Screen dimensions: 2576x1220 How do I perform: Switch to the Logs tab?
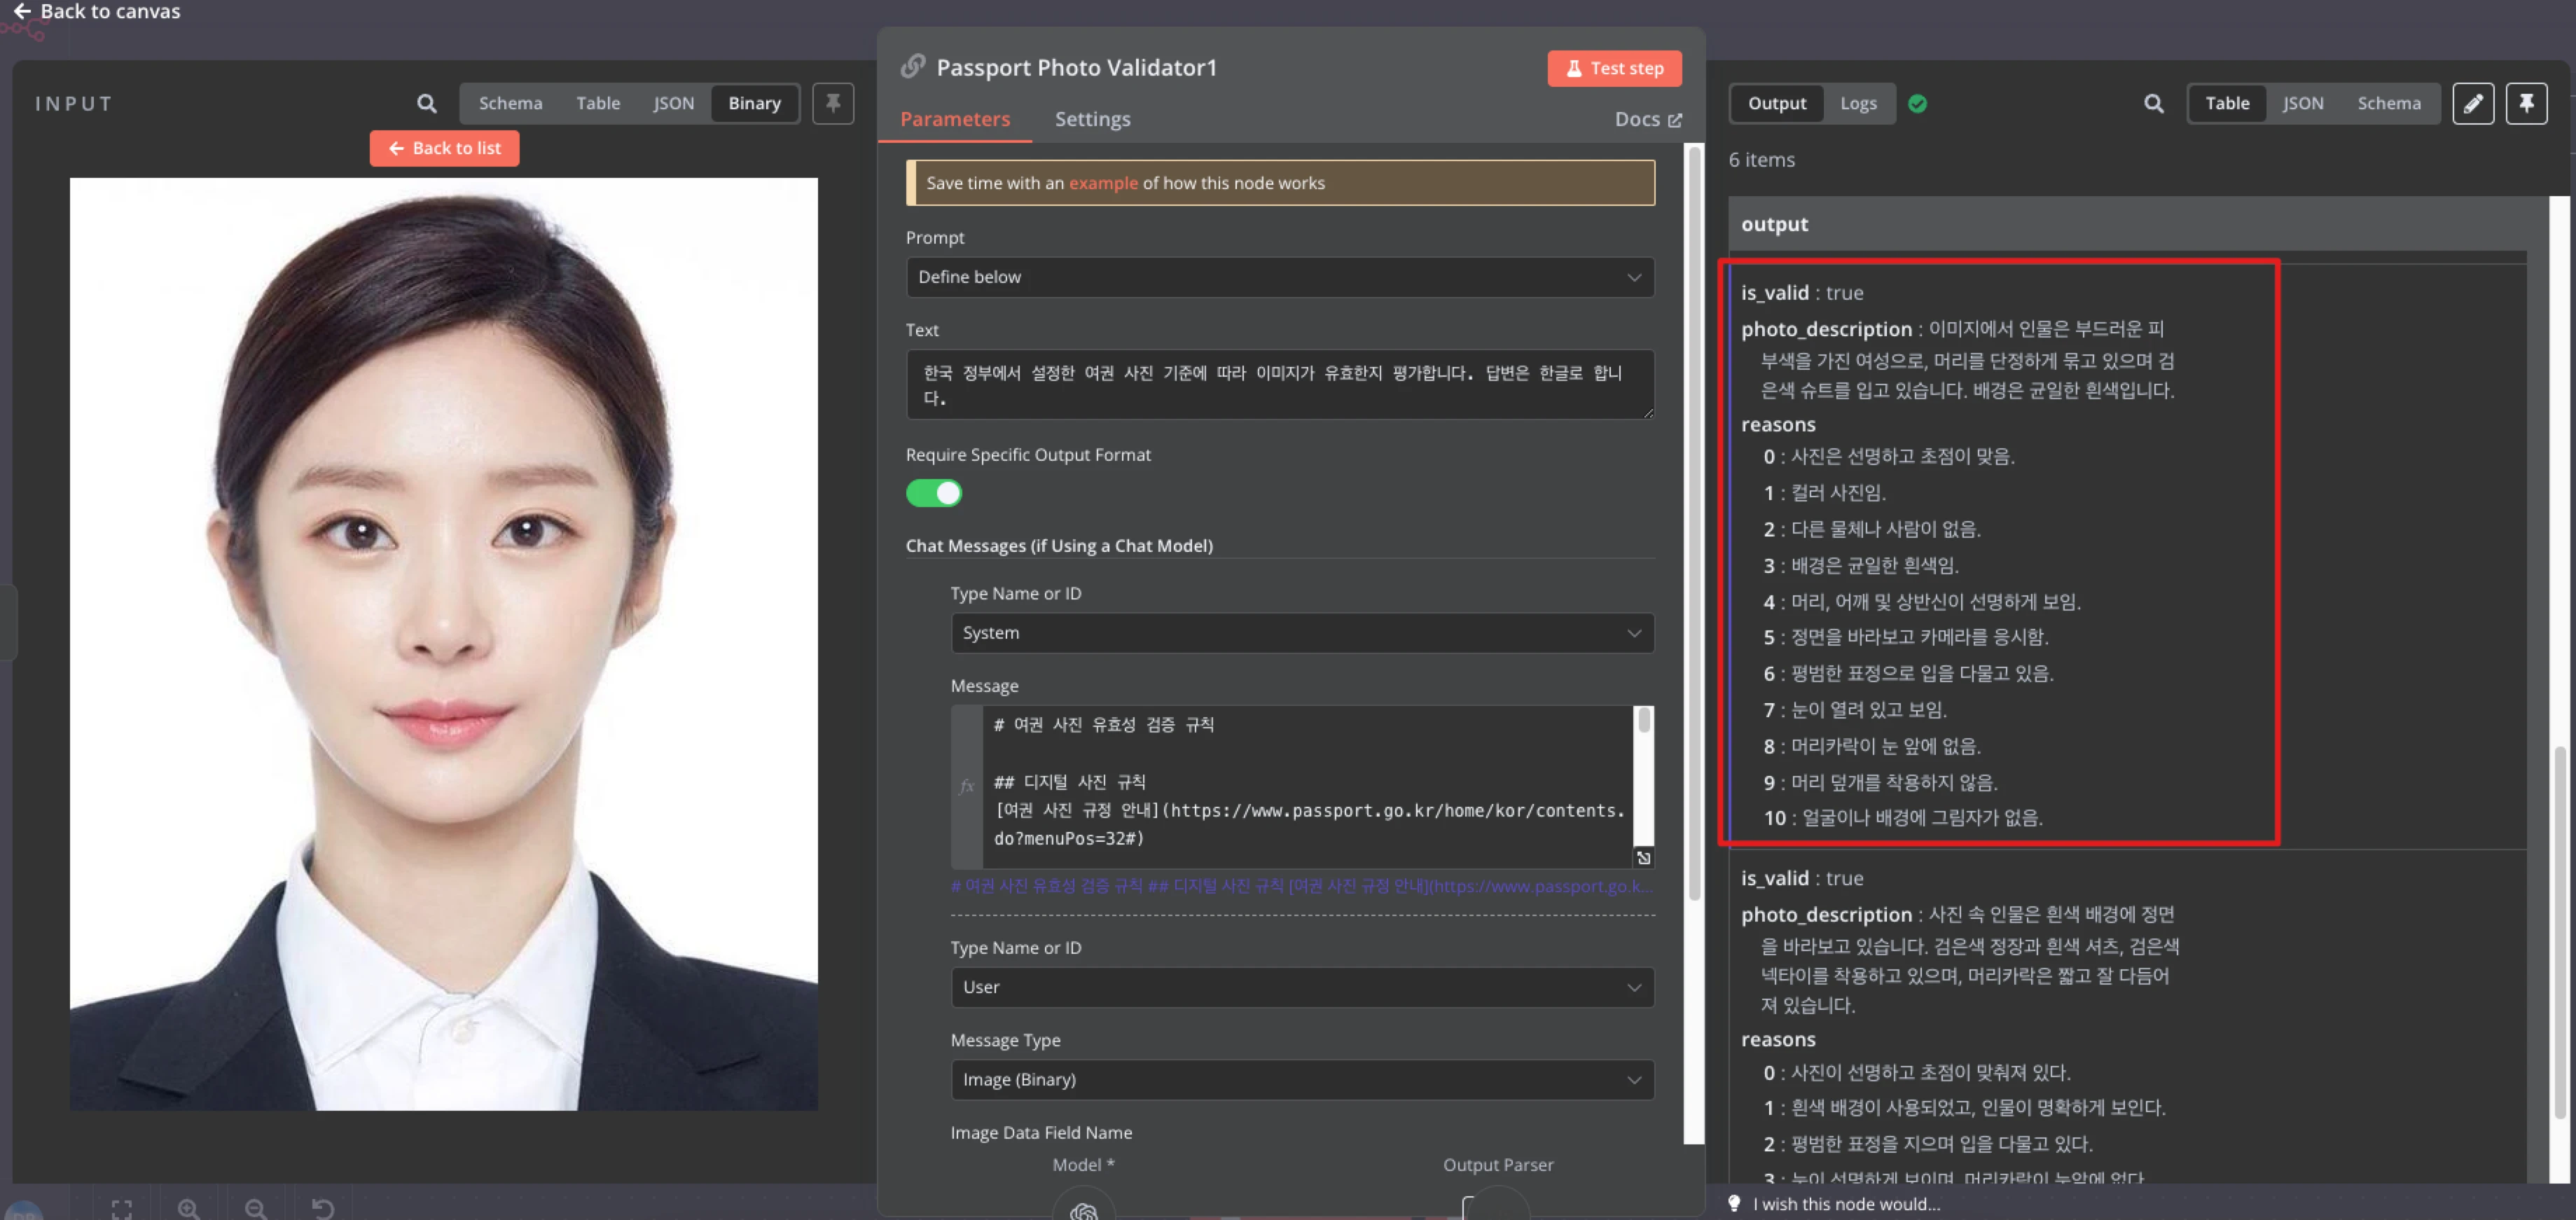click(x=1858, y=103)
